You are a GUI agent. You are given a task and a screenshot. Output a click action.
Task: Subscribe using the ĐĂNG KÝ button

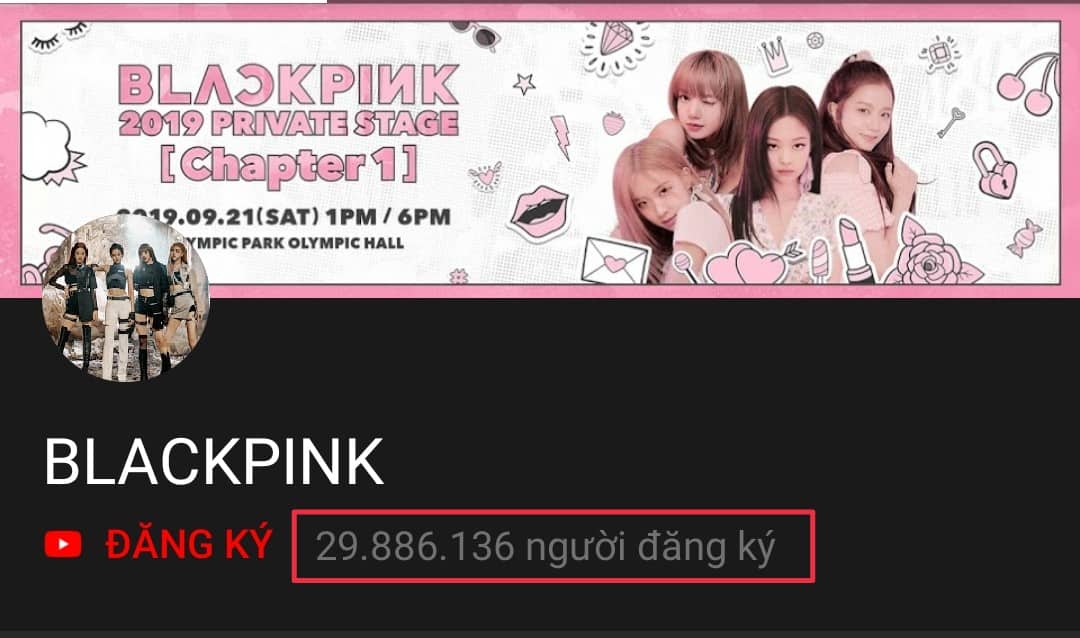(x=189, y=544)
